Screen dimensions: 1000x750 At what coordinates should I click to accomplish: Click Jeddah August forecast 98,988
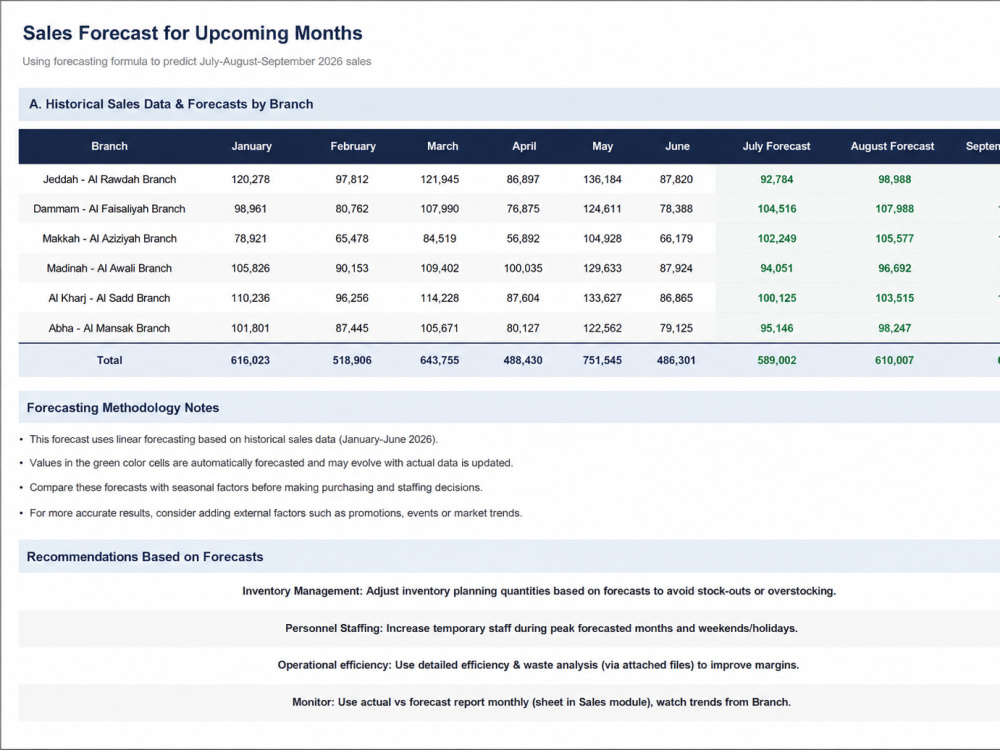[895, 179]
